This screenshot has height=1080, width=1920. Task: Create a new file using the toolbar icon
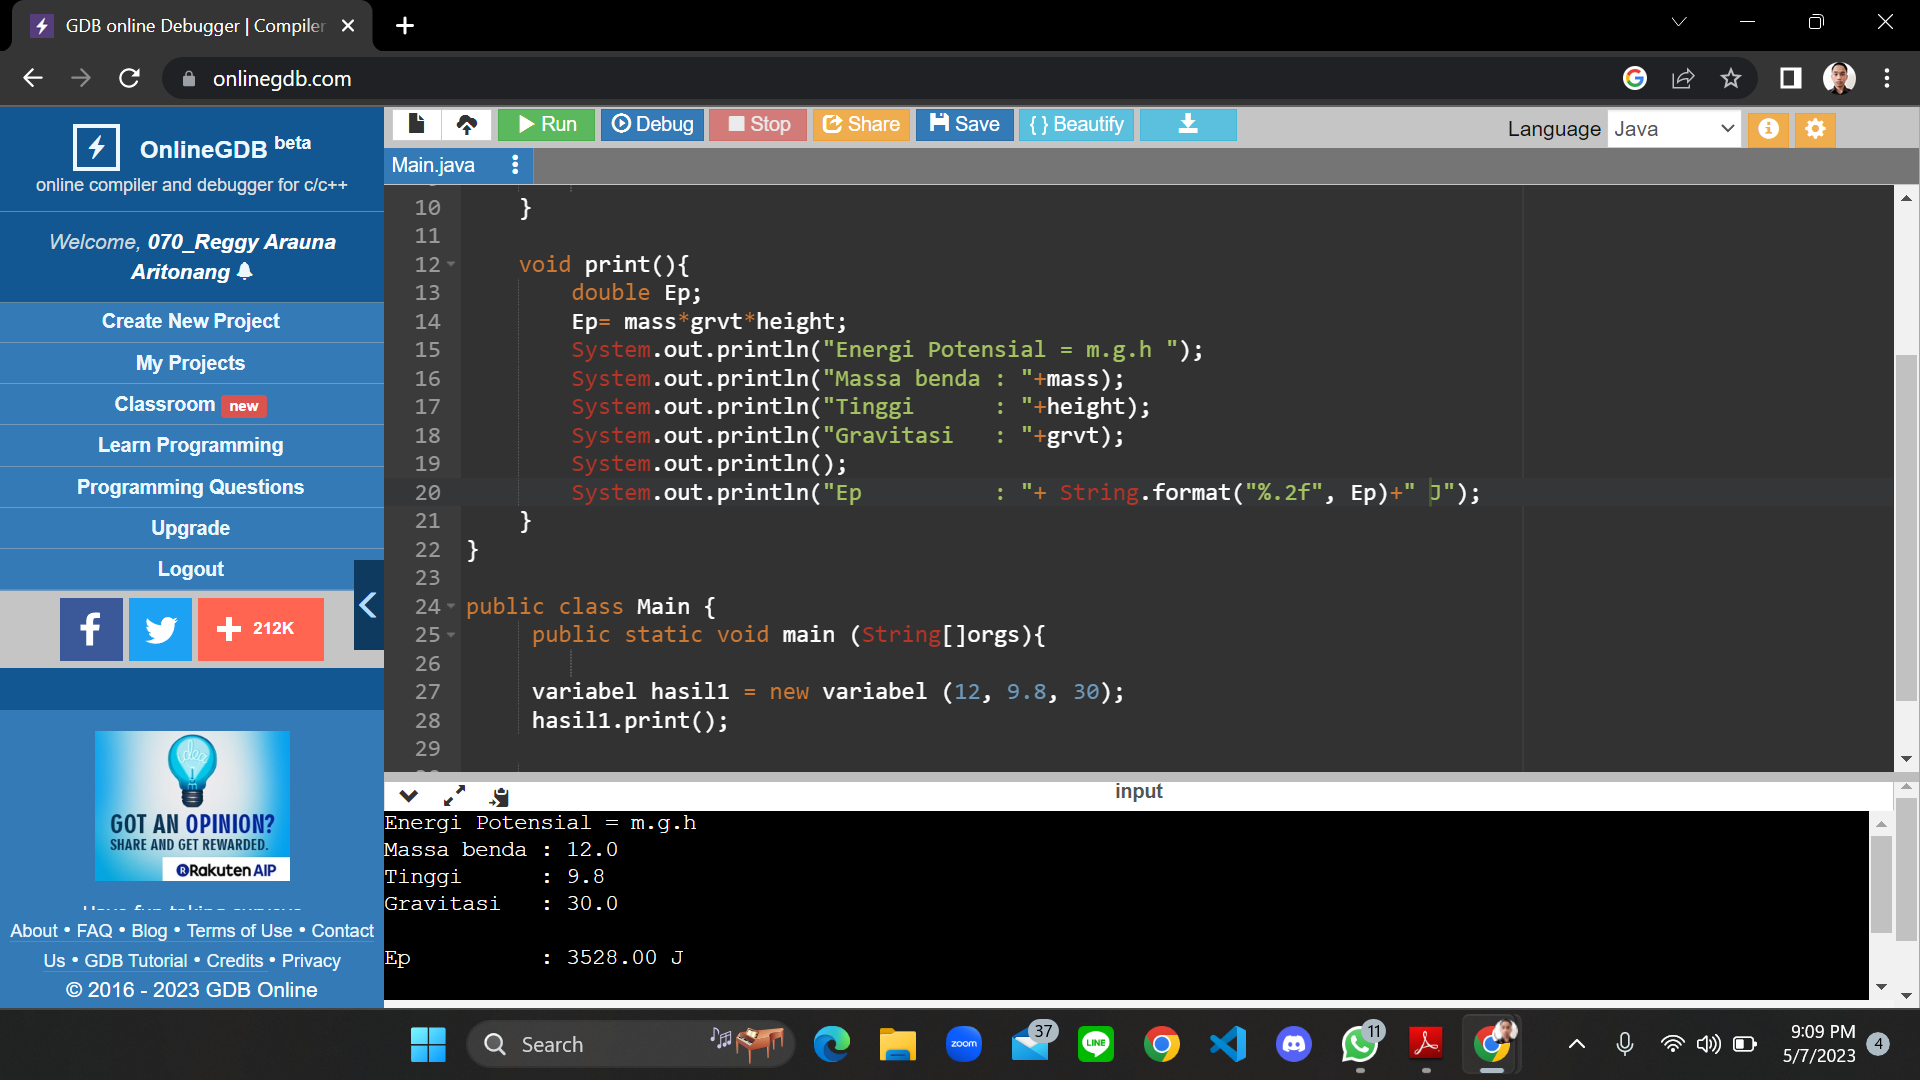click(417, 124)
